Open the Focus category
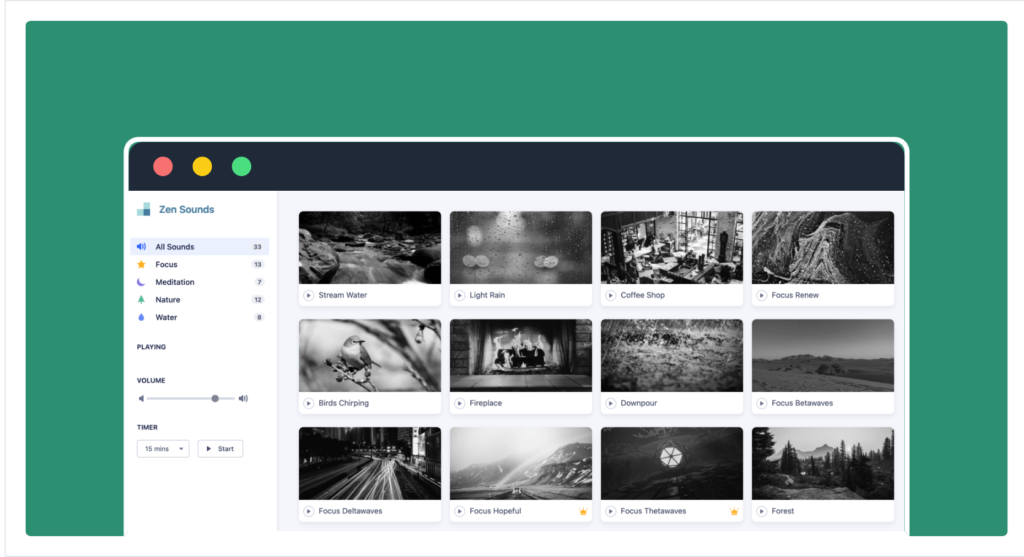The image size is (1024, 557). pyautogui.click(x=200, y=264)
